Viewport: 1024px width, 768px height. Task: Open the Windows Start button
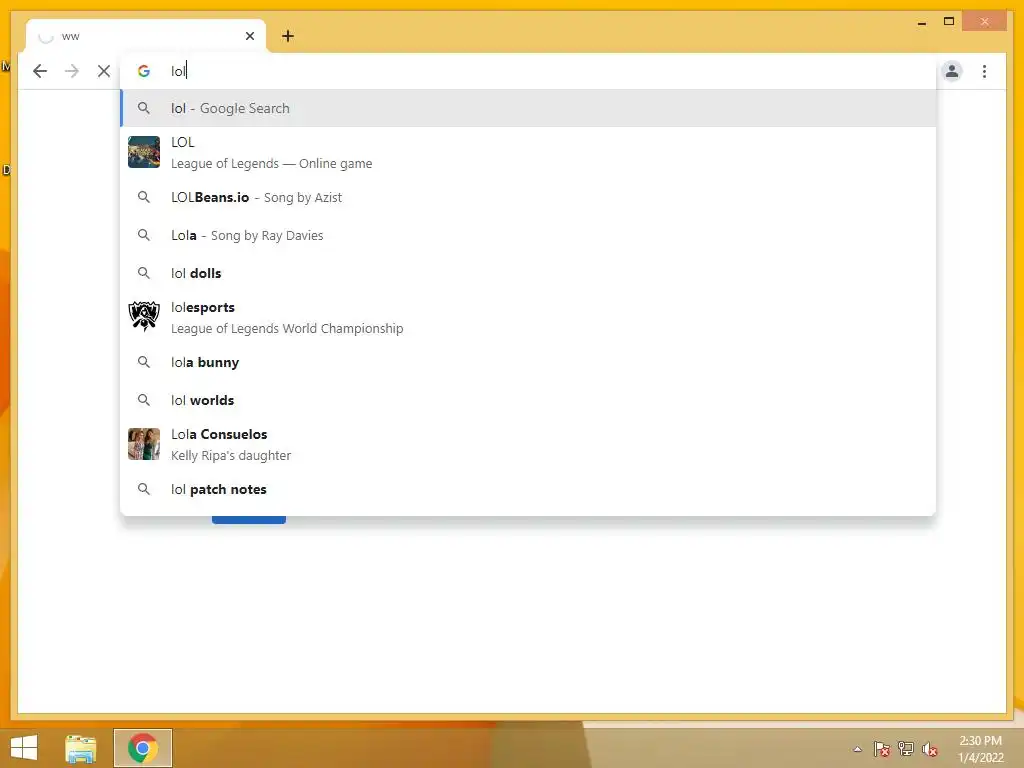pyautogui.click(x=24, y=748)
